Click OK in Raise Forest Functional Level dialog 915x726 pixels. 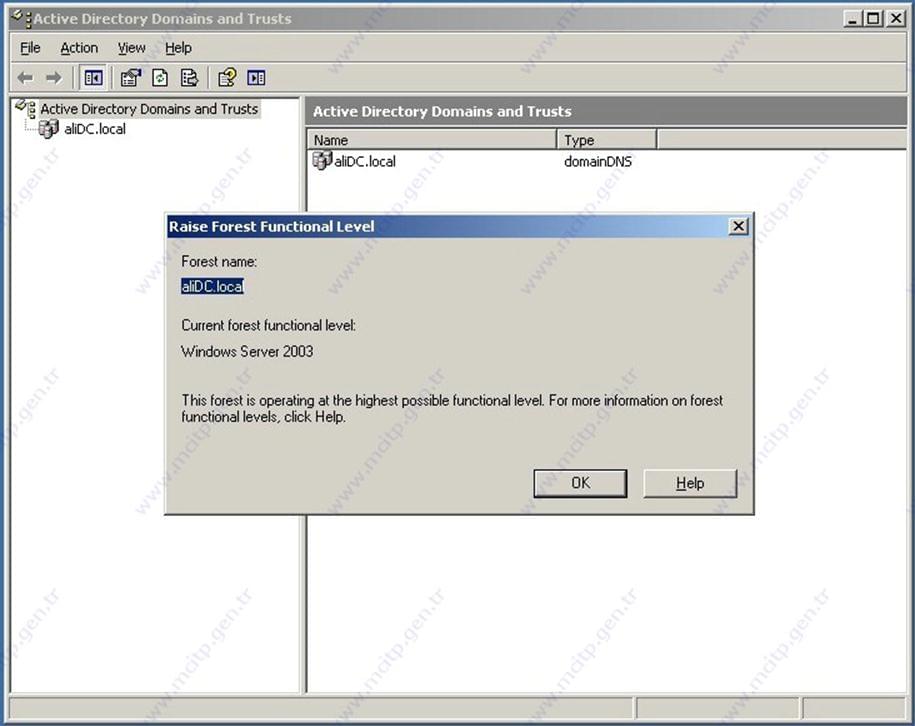[x=580, y=483]
